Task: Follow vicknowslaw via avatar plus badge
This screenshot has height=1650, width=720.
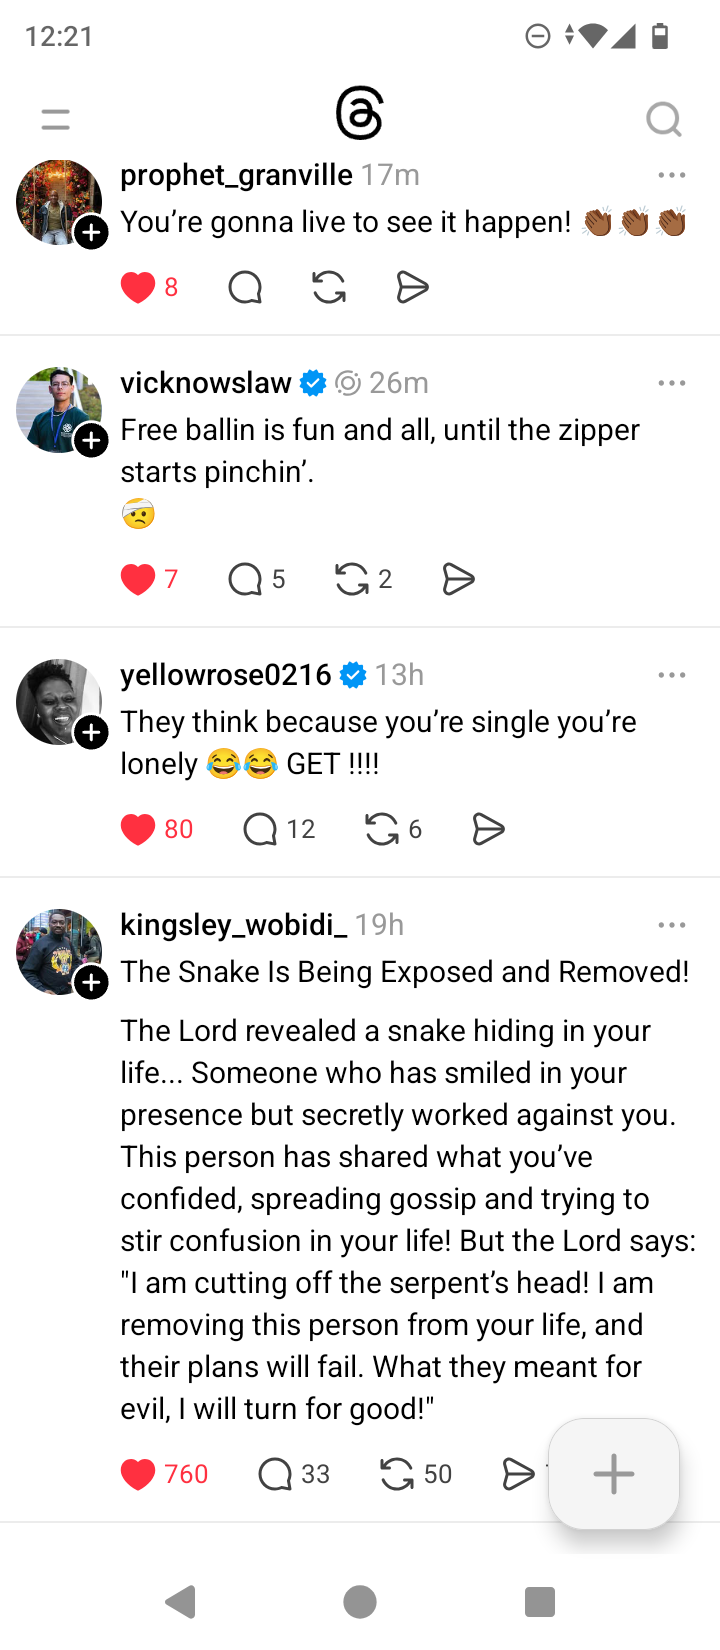Action: (x=92, y=441)
